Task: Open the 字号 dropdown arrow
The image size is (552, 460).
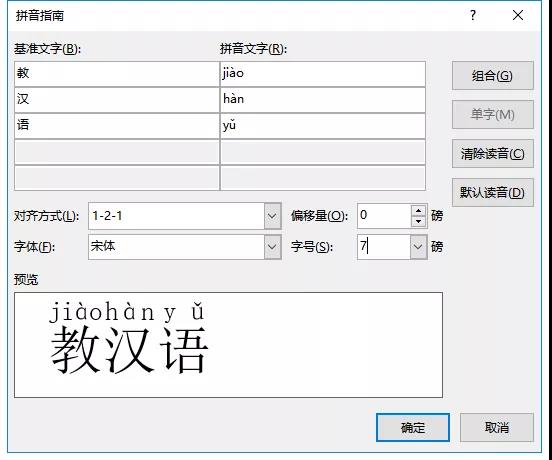Action: pos(418,247)
